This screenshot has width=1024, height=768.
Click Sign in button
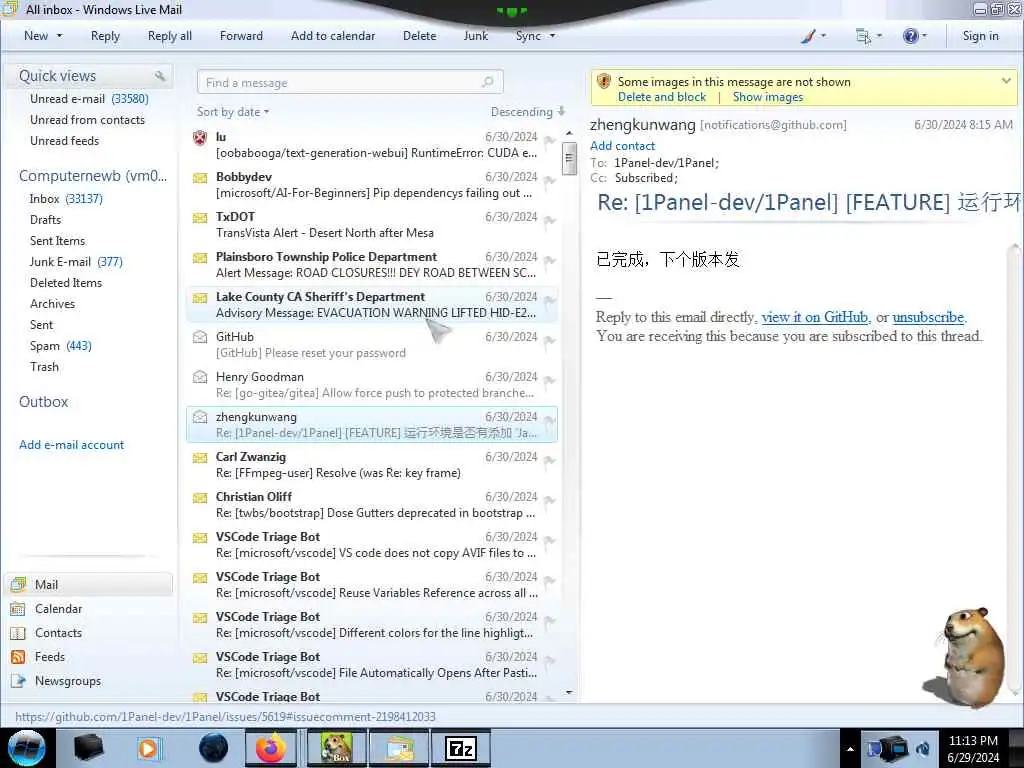pos(980,36)
